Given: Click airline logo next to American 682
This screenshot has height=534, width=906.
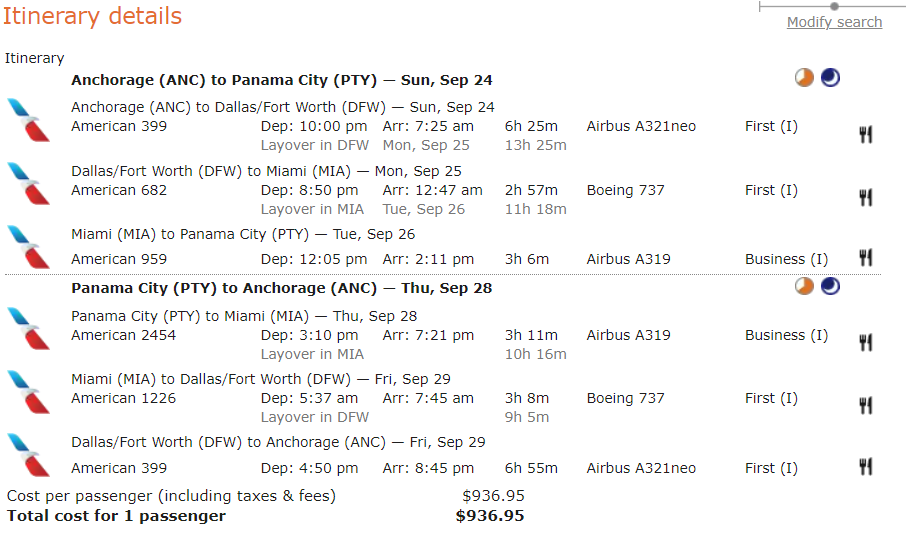Looking at the screenshot, I should pyautogui.click(x=28, y=184).
